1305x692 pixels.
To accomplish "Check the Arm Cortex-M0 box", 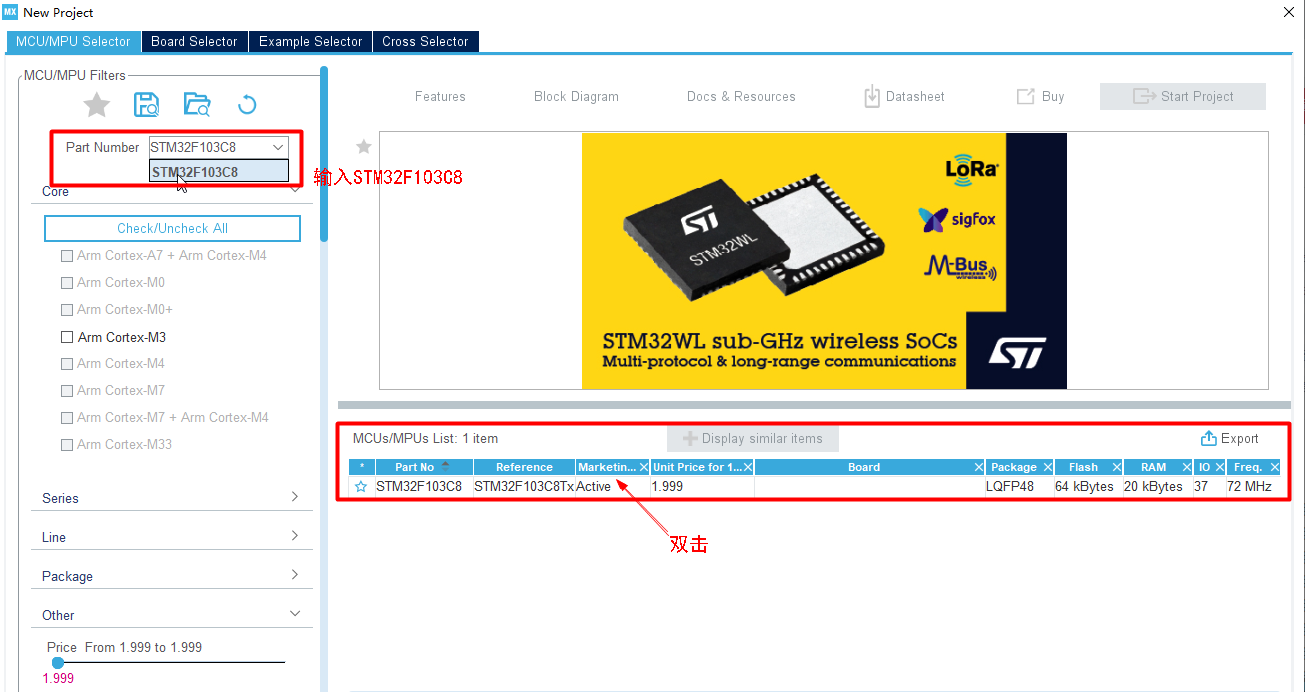I will pyautogui.click(x=67, y=283).
